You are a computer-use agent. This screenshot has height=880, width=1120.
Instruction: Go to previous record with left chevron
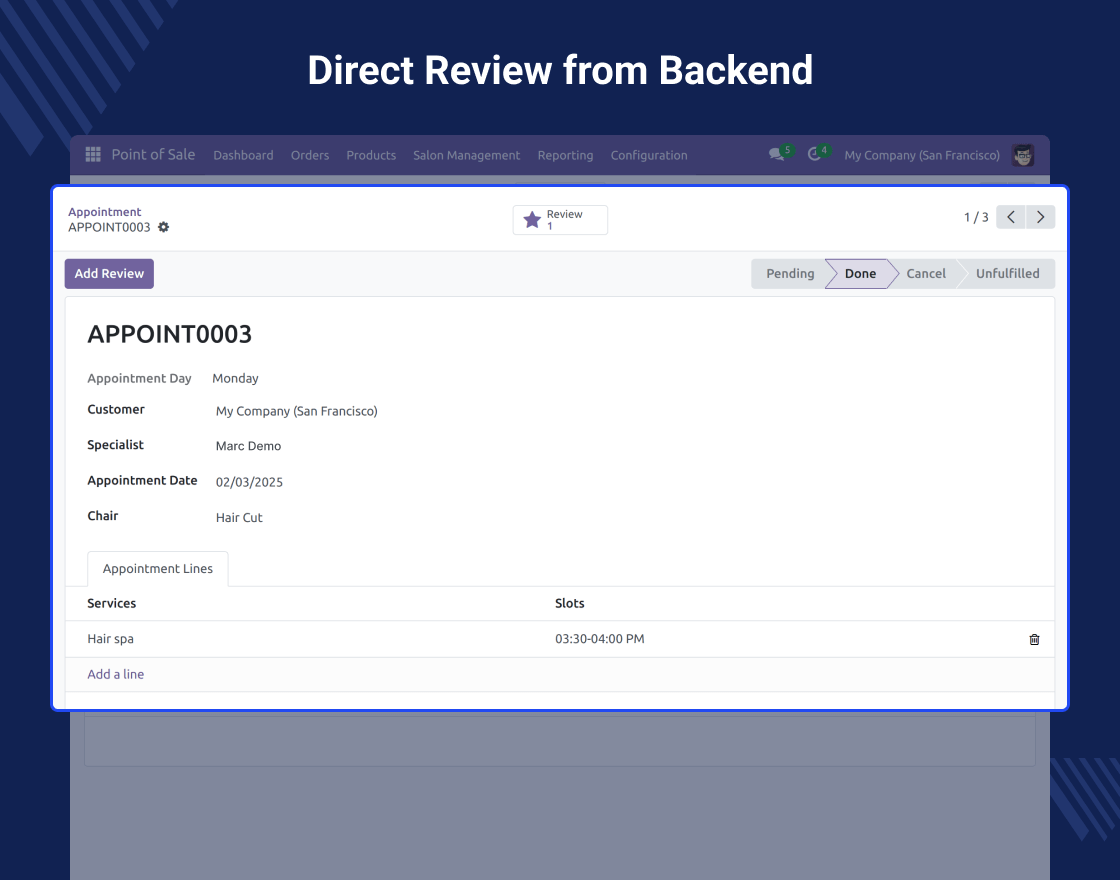1011,217
